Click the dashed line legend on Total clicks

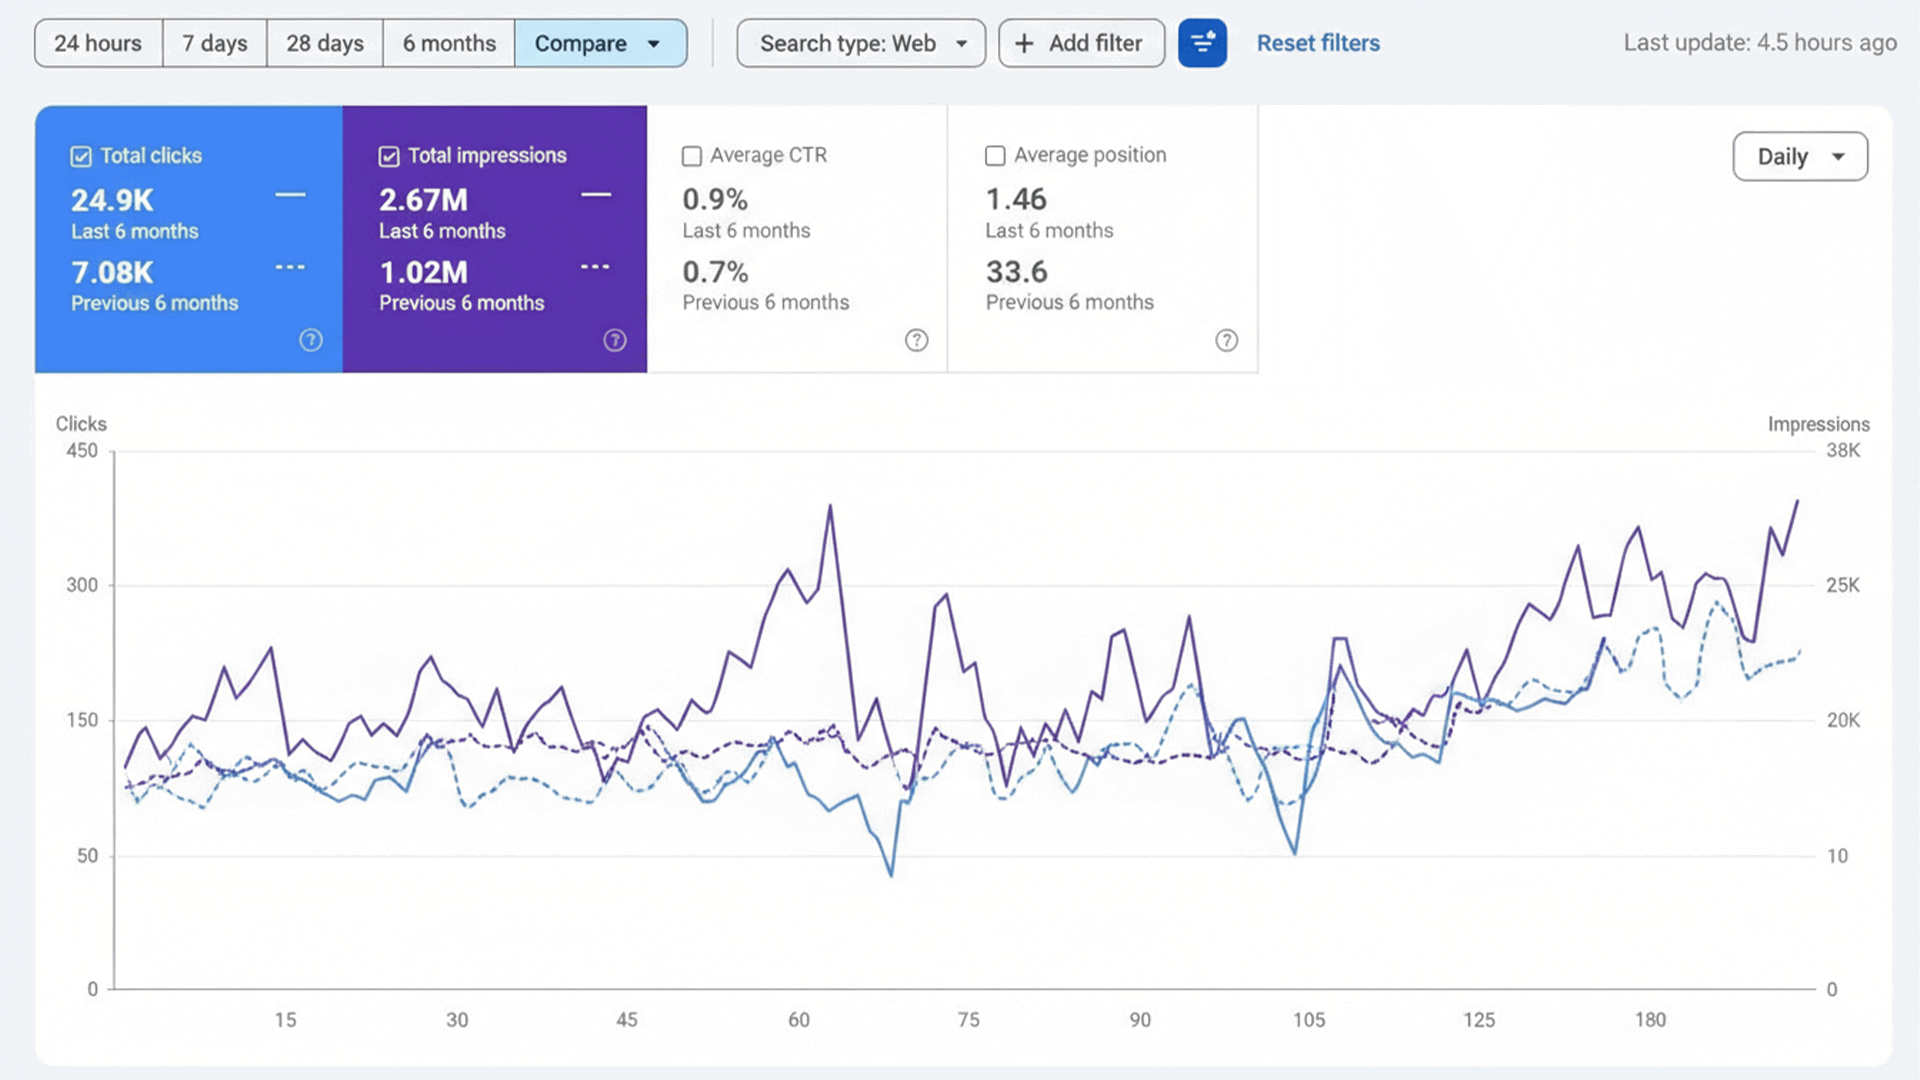point(290,267)
